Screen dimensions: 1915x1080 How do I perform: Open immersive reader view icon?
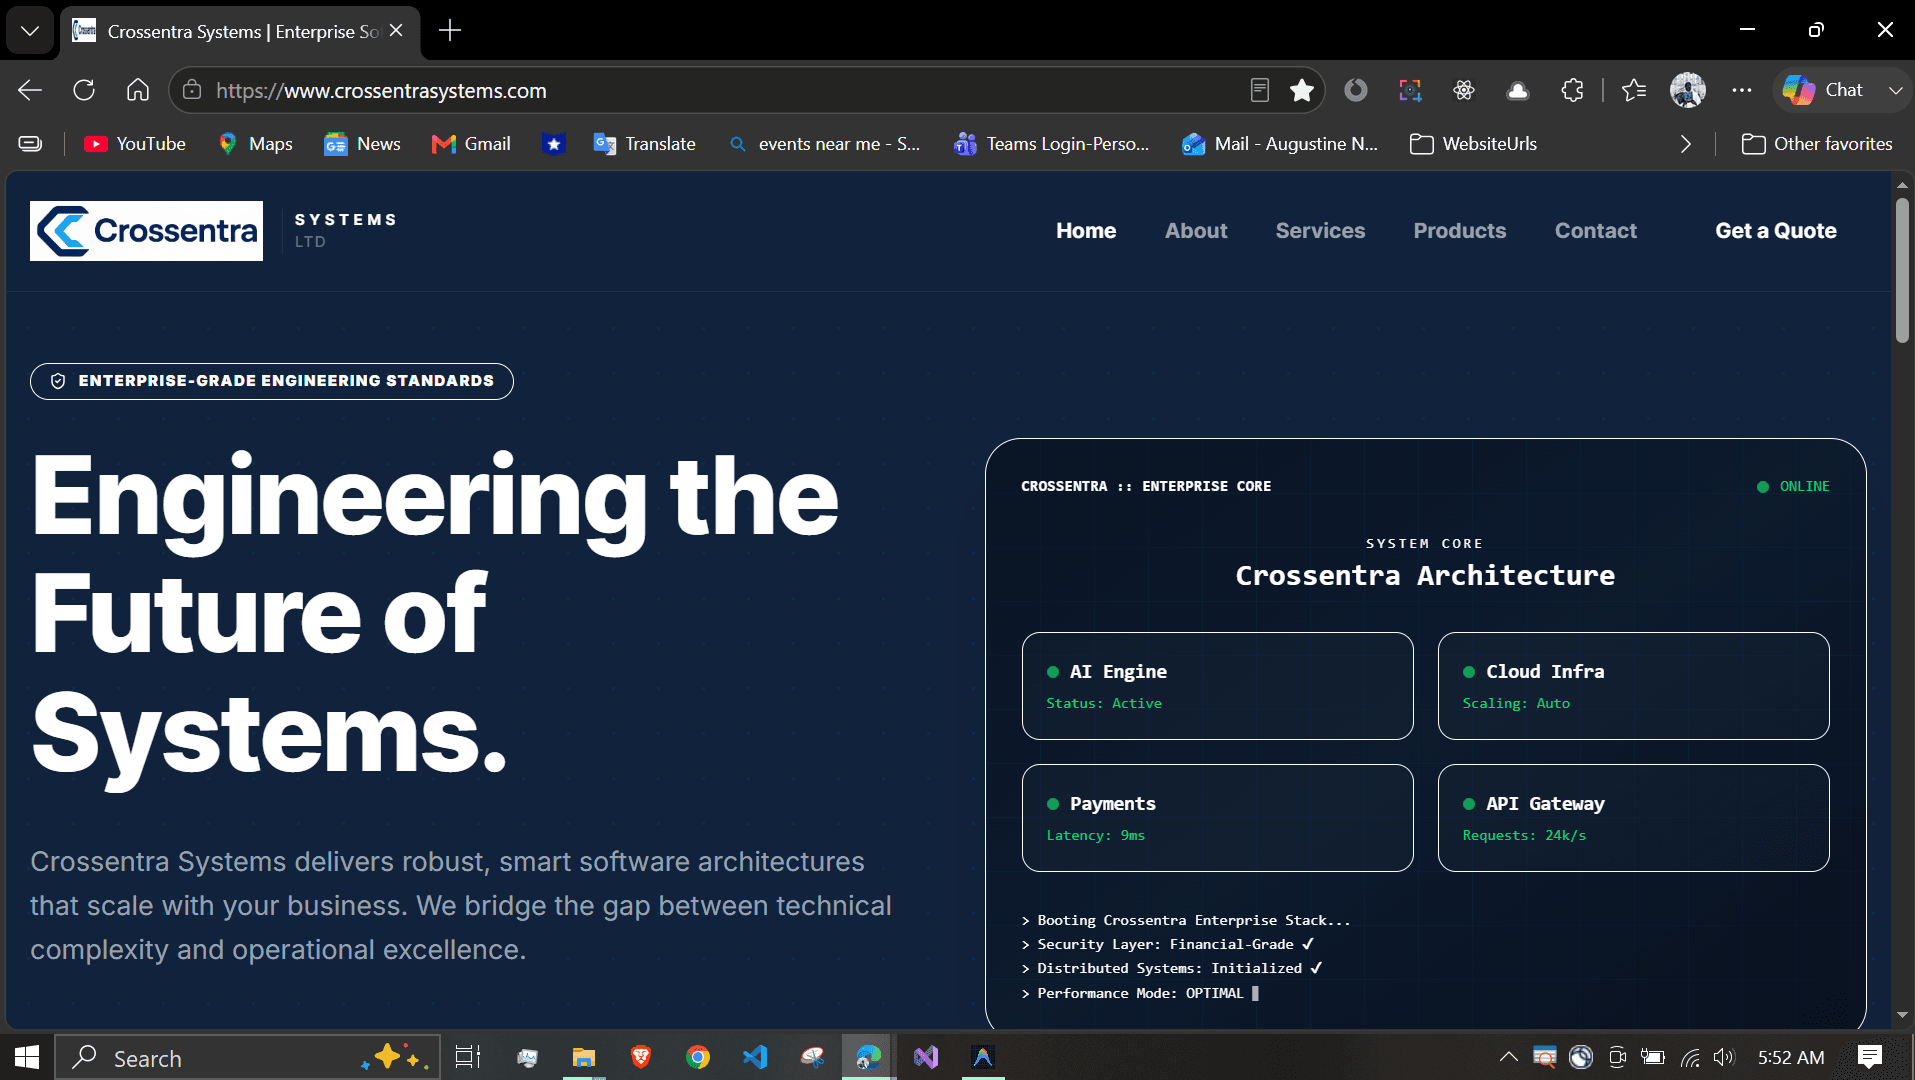(x=1260, y=90)
